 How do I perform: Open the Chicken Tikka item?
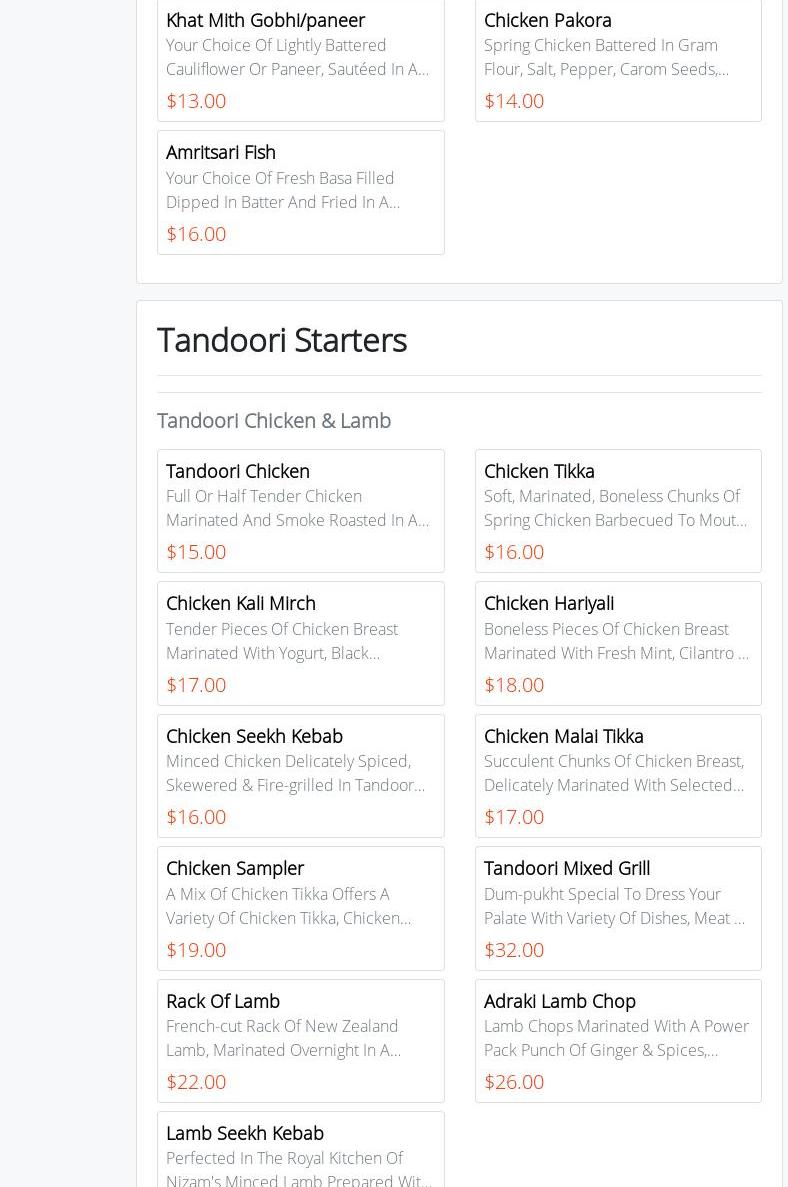[x=539, y=471]
